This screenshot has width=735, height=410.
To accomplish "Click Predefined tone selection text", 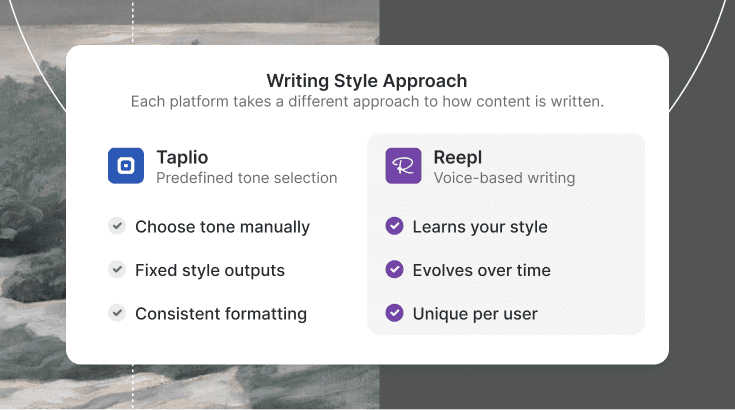I will click(247, 178).
